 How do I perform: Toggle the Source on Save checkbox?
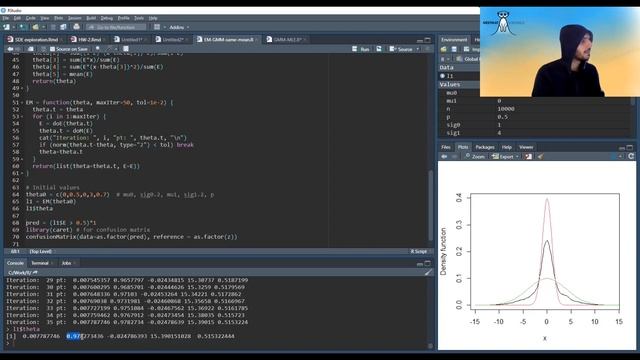point(52,49)
